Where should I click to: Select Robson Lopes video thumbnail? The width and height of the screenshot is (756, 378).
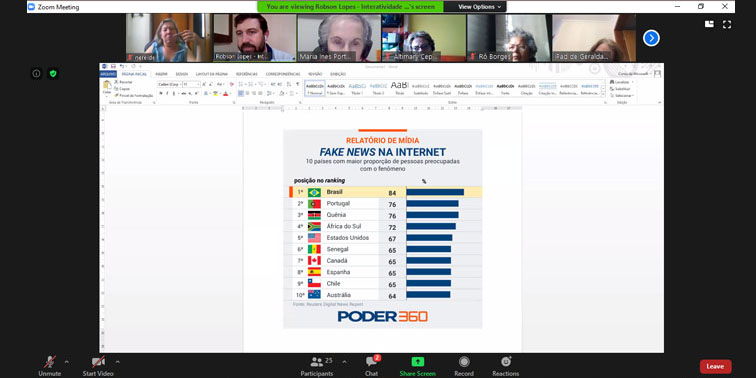coord(255,38)
